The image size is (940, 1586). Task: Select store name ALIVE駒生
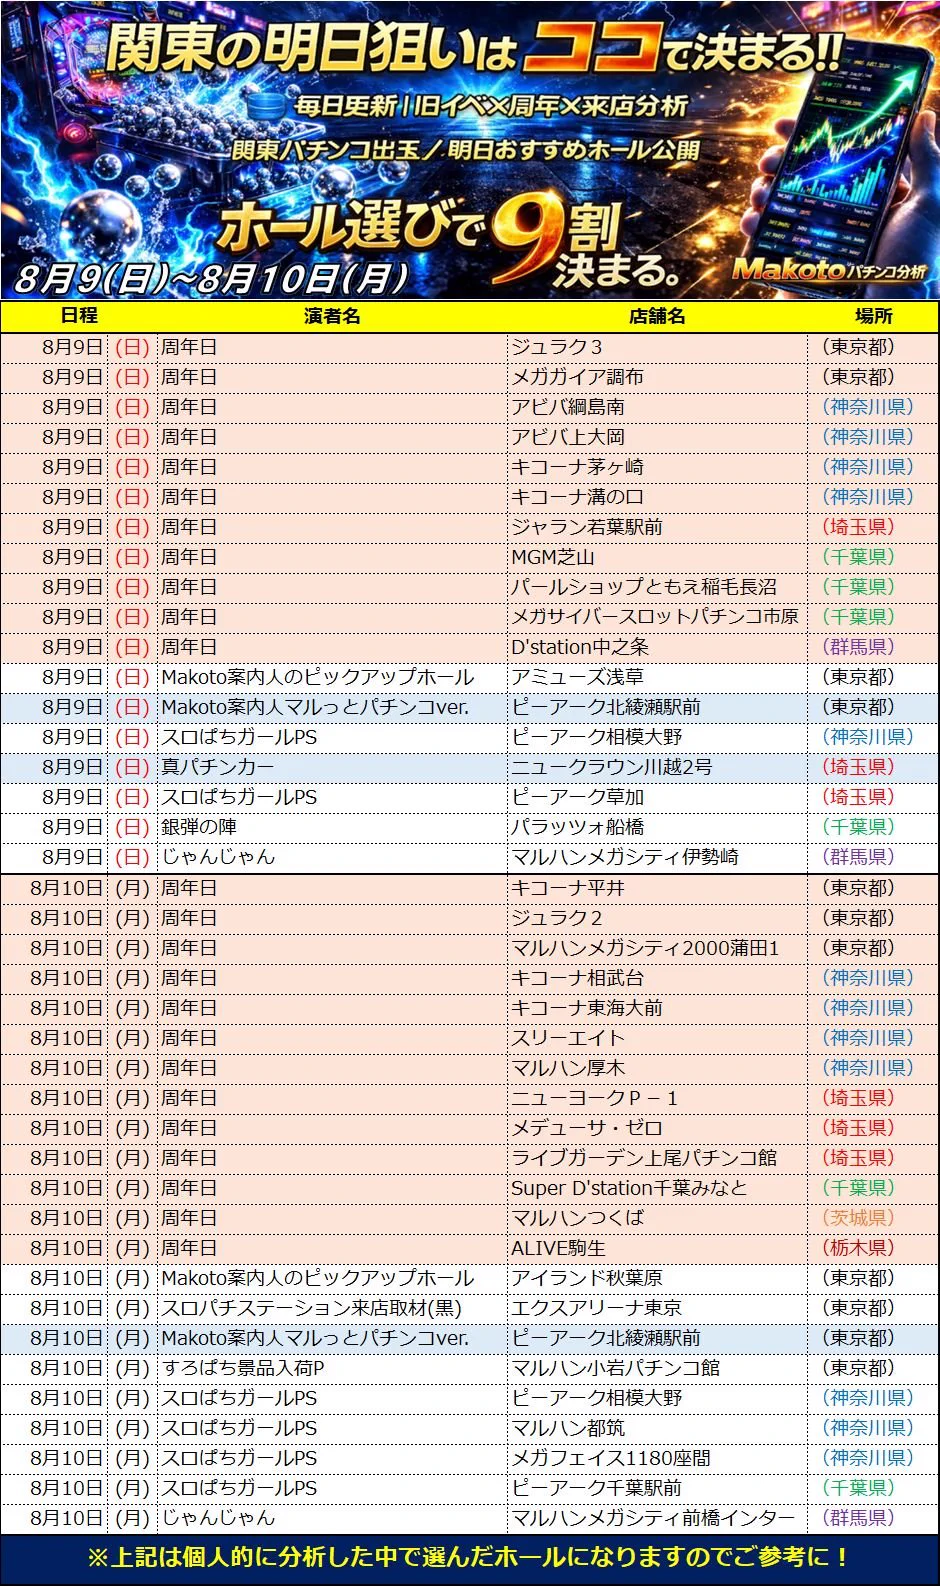(x=558, y=1248)
